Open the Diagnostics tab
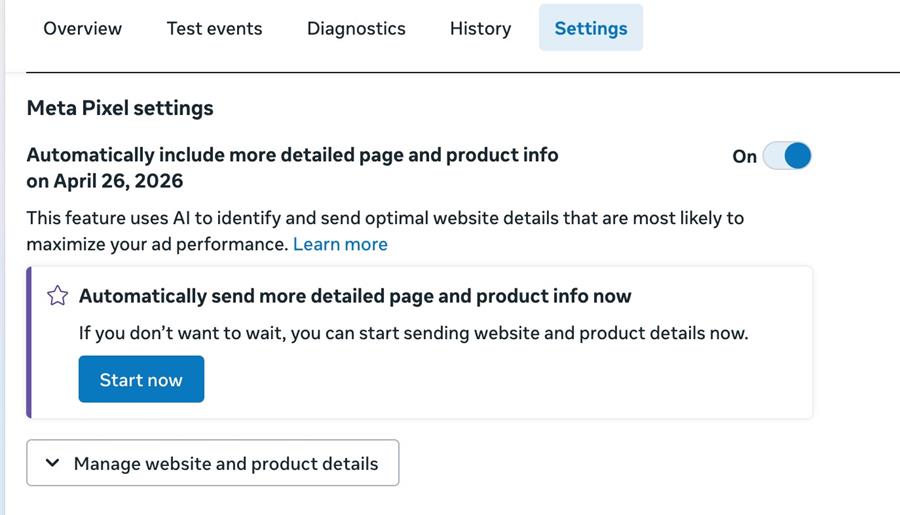 pyautogui.click(x=356, y=28)
